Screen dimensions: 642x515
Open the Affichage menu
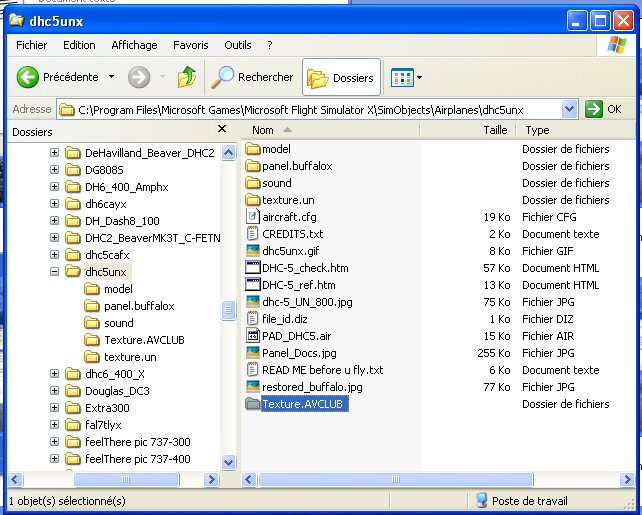(134, 45)
